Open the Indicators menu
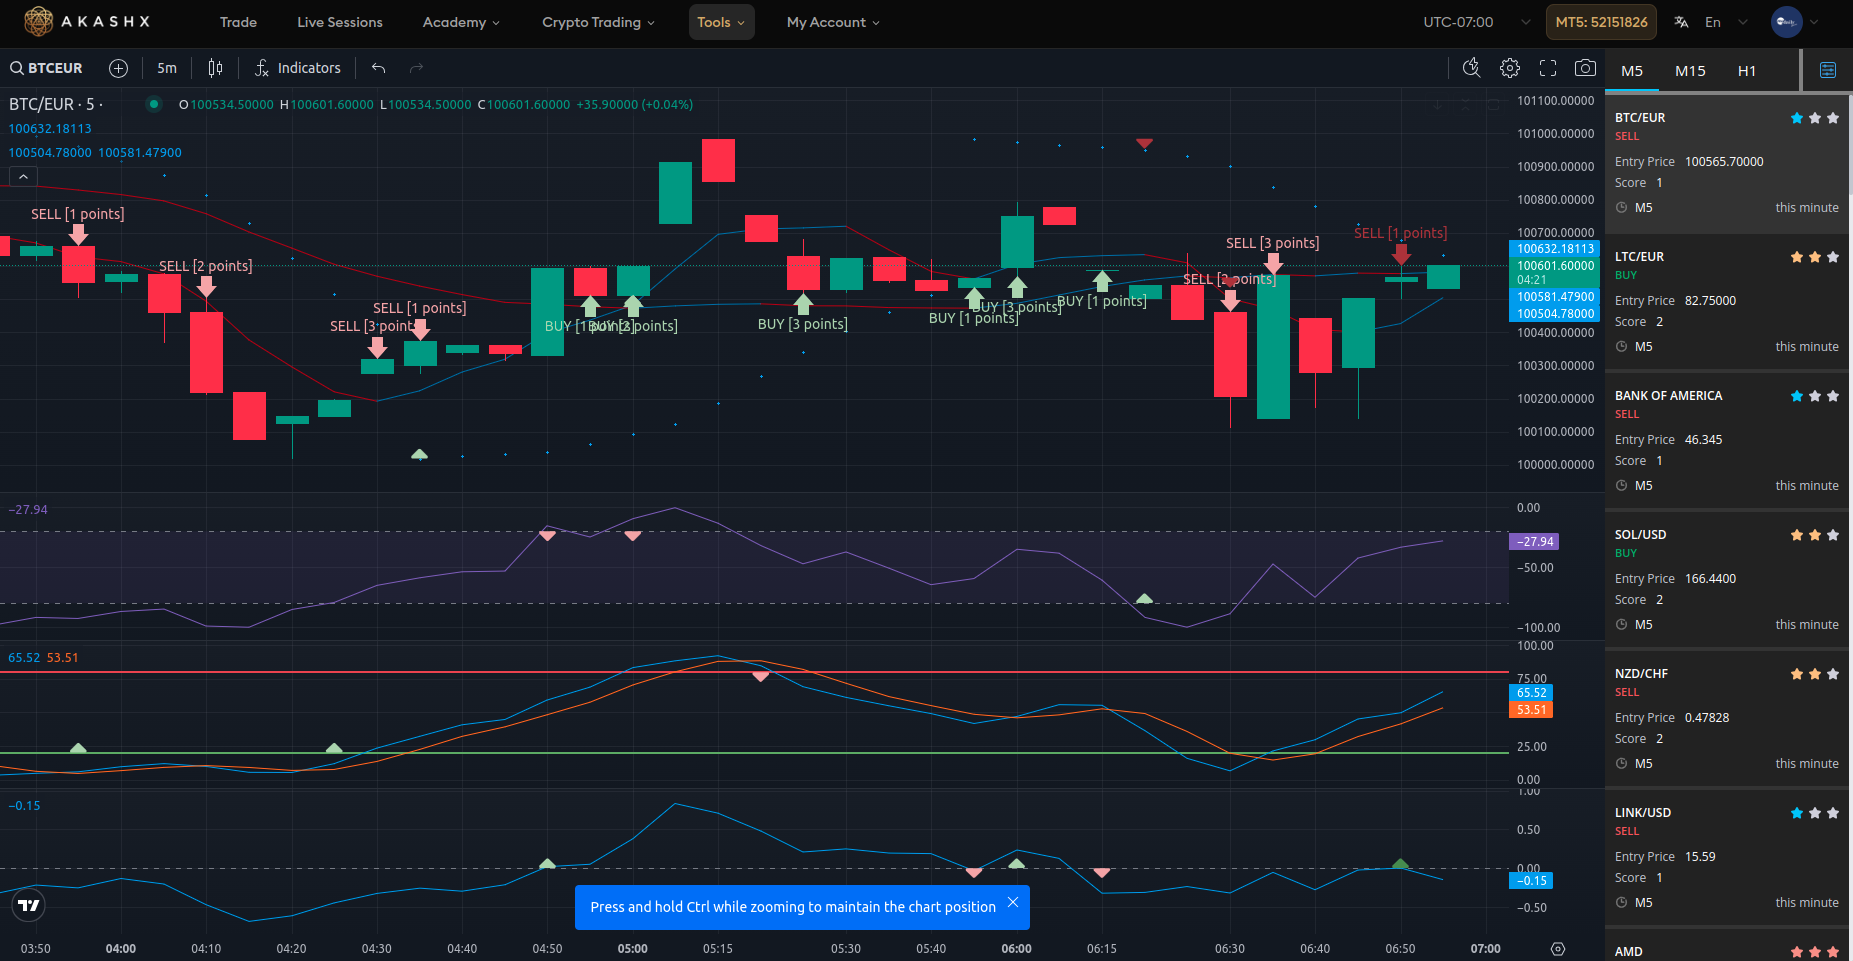This screenshot has height=961, width=1853. coord(298,68)
